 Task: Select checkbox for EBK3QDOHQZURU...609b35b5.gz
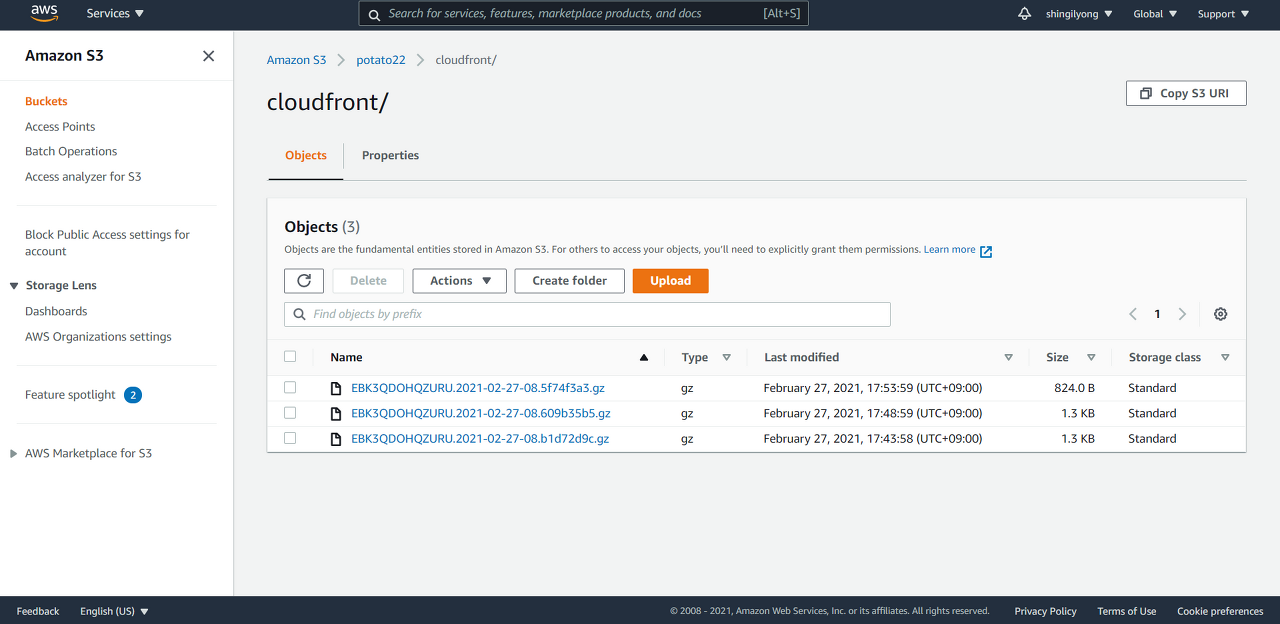pyautogui.click(x=290, y=413)
